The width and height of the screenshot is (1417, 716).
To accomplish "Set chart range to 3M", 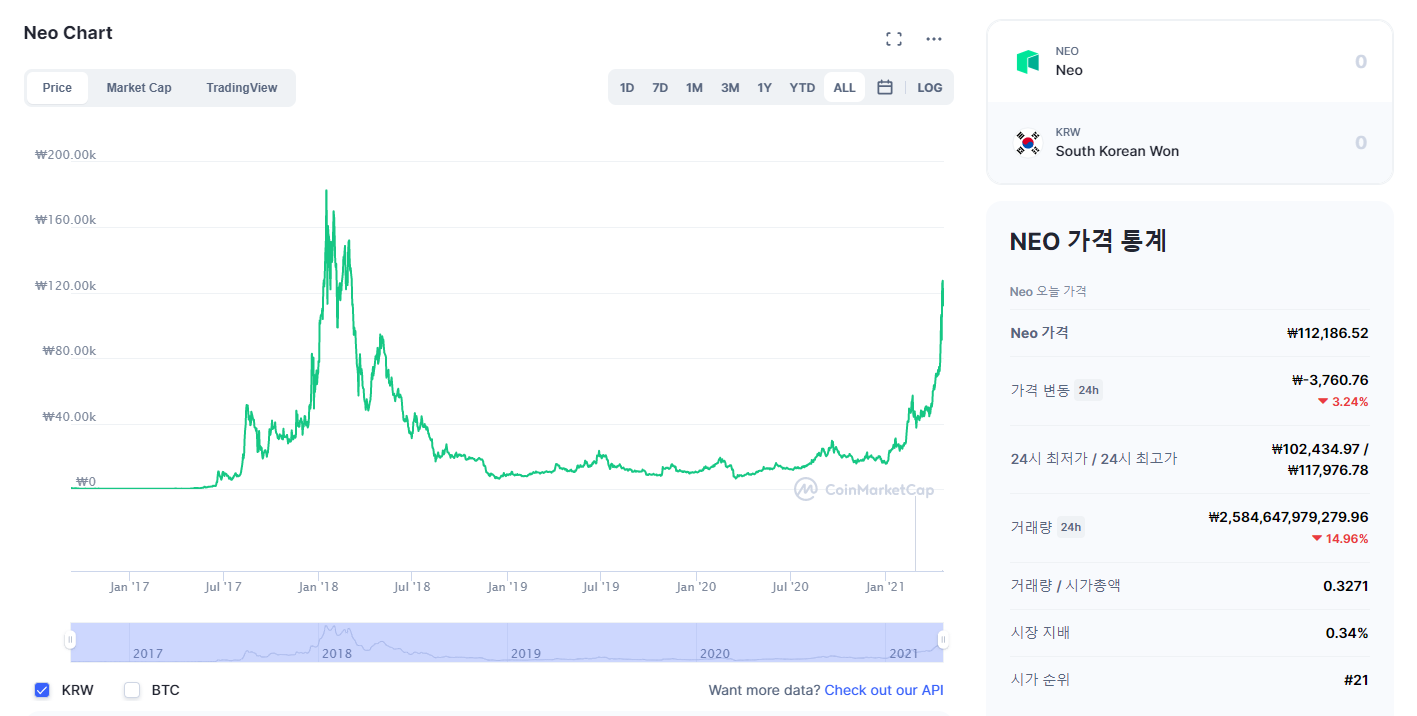I will pos(730,87).
